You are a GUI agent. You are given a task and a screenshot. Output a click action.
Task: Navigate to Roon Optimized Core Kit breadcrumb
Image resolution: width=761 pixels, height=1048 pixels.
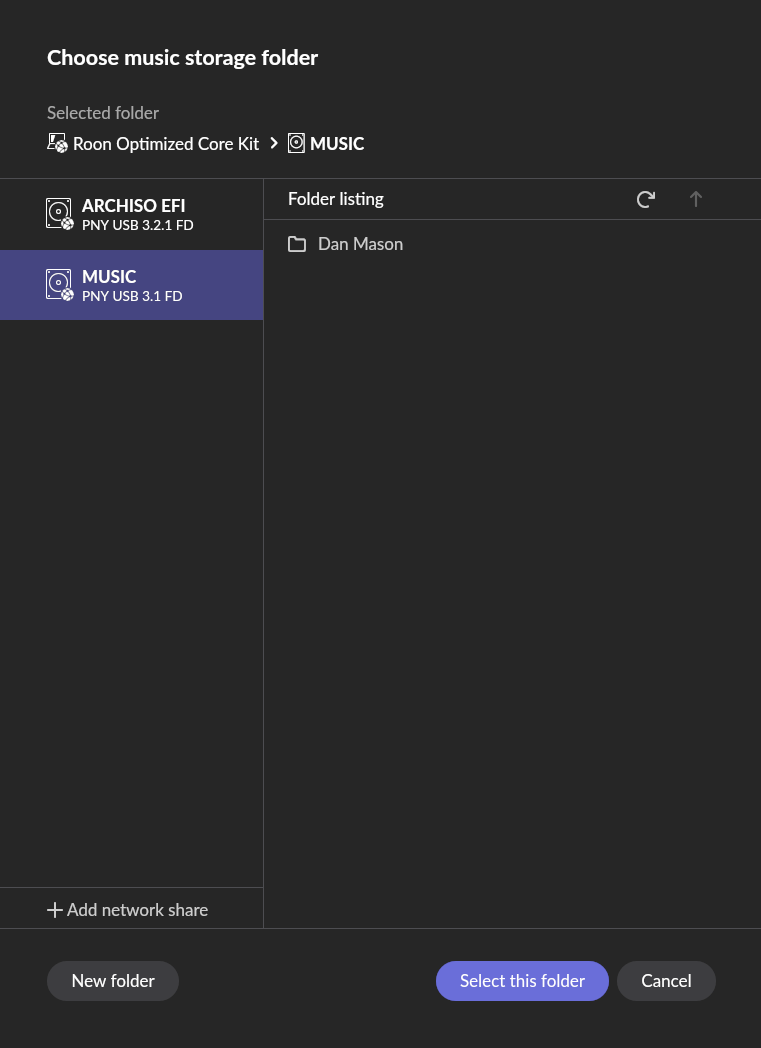(x=166, y=144)
